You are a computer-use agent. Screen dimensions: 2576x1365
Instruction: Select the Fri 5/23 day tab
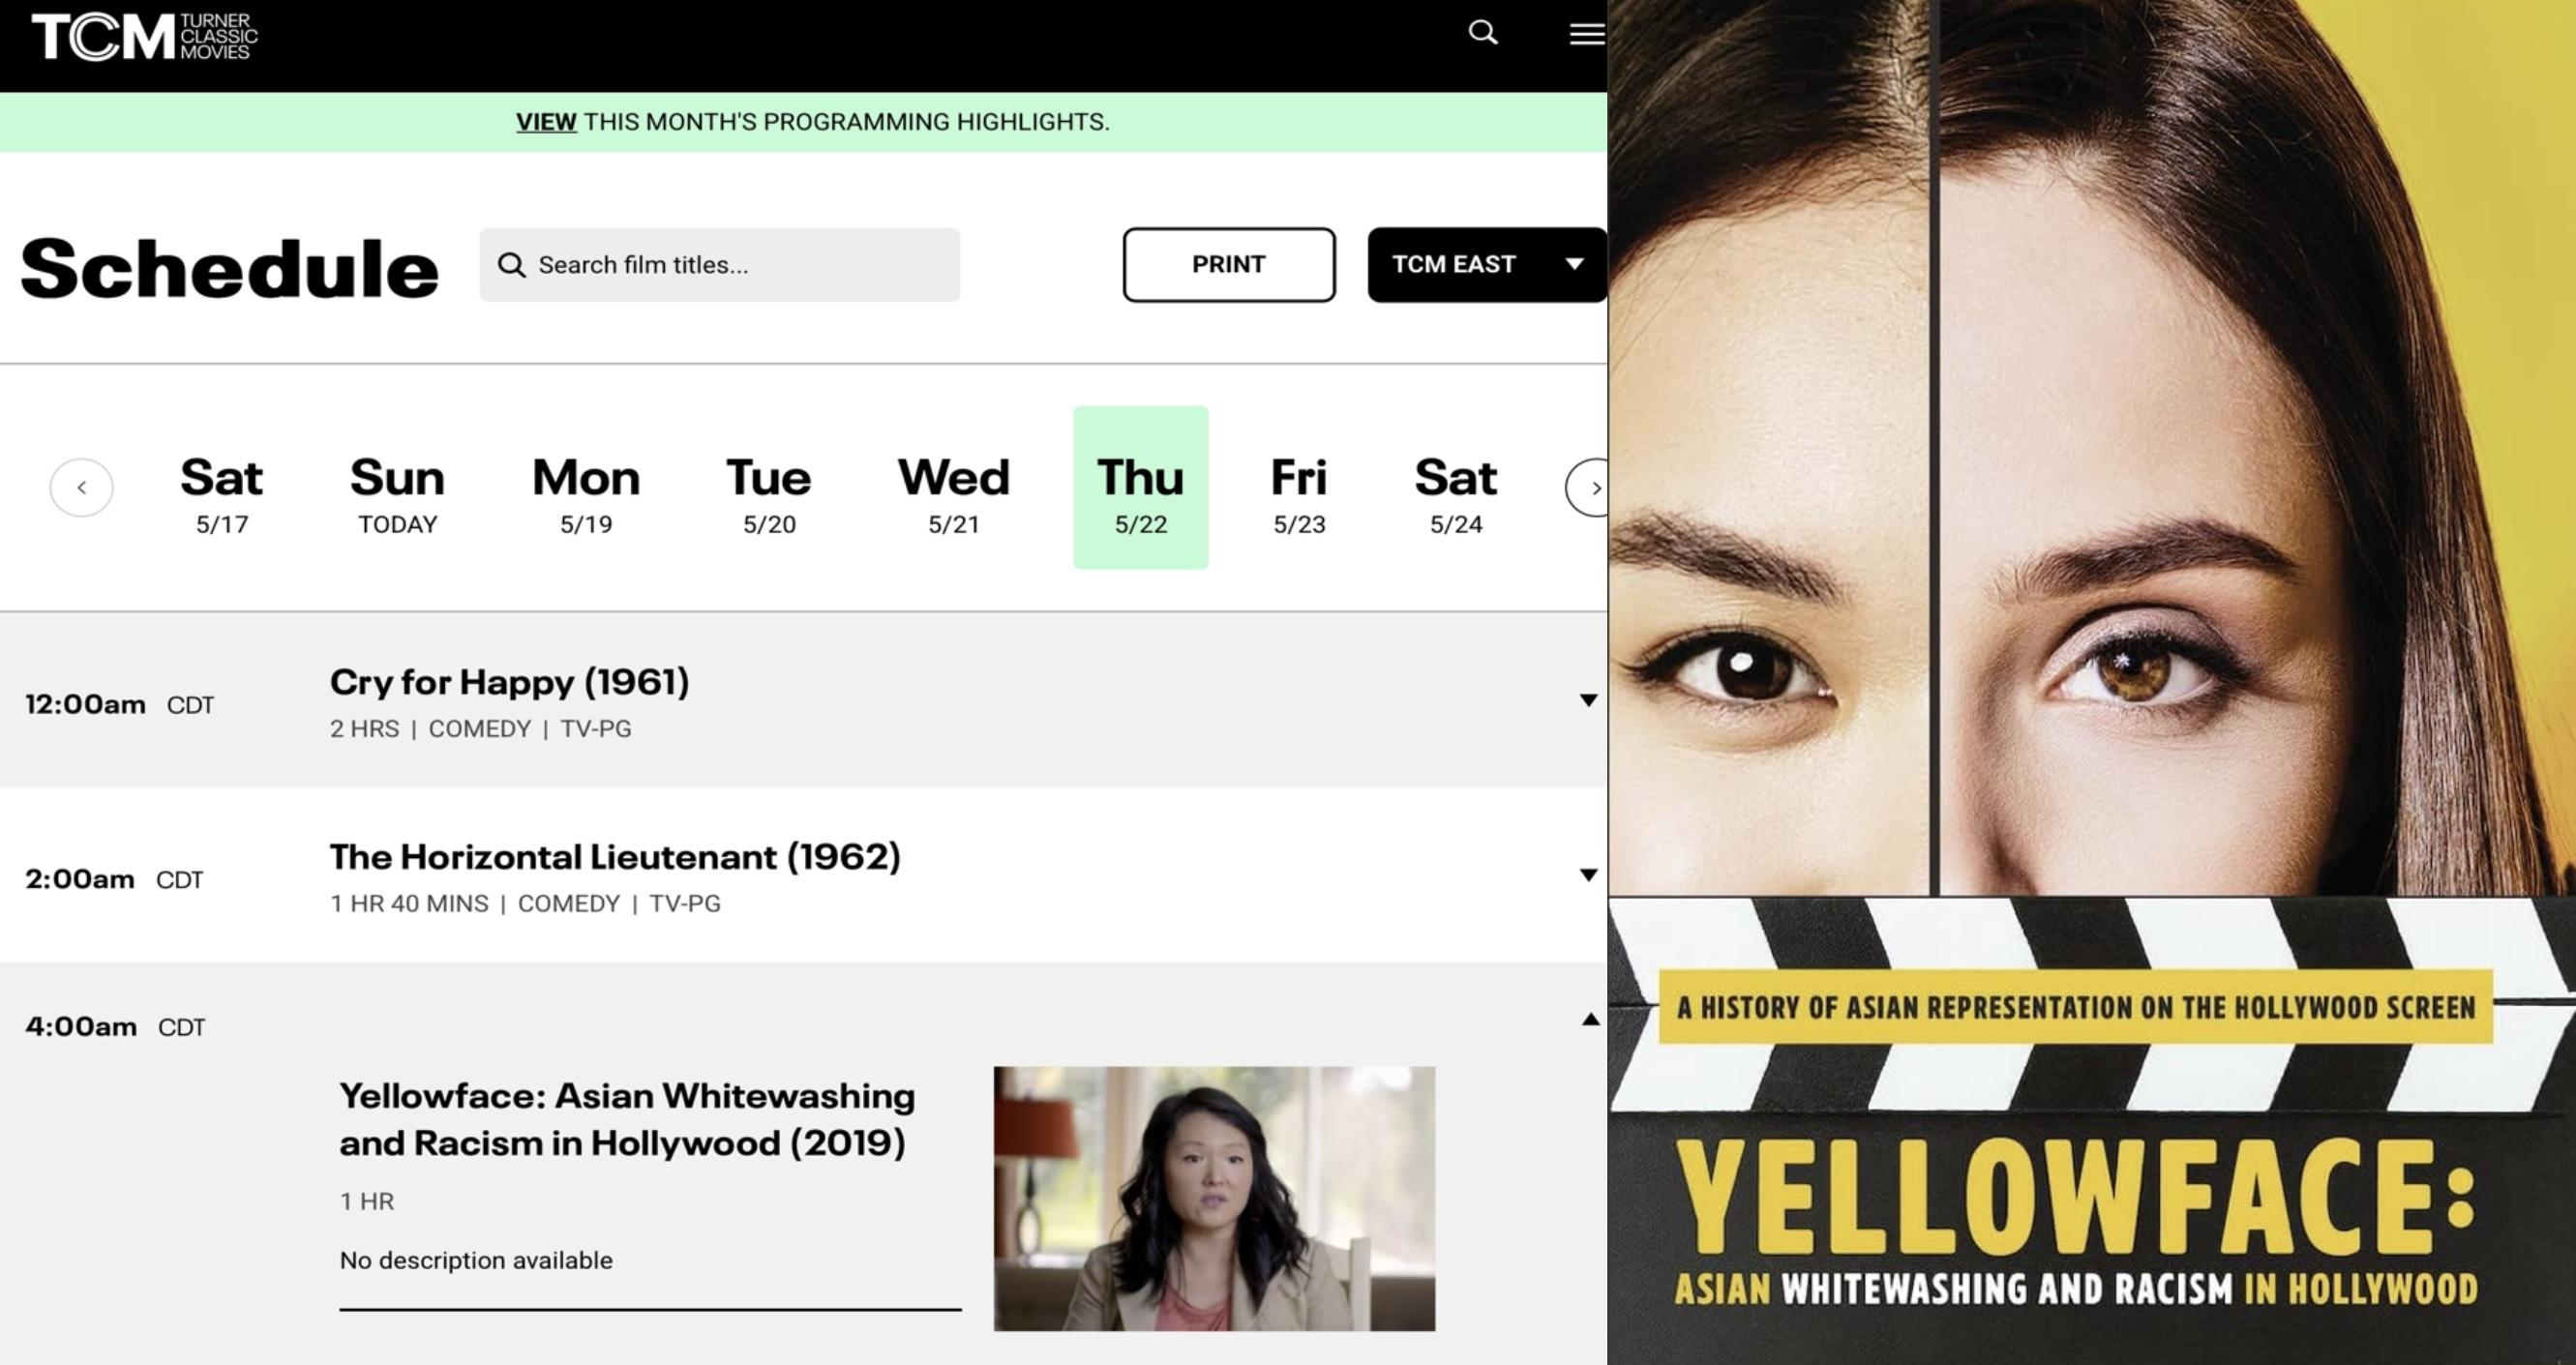[x=1299, y=494]
